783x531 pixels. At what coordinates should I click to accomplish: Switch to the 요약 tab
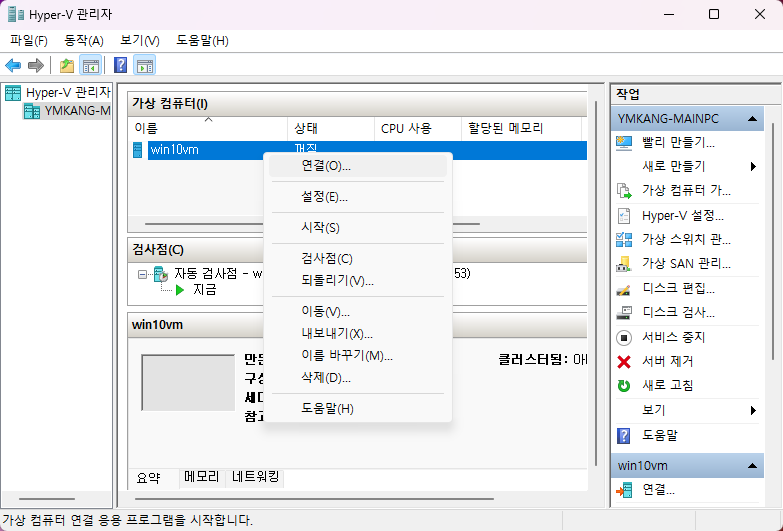point(148,479)
